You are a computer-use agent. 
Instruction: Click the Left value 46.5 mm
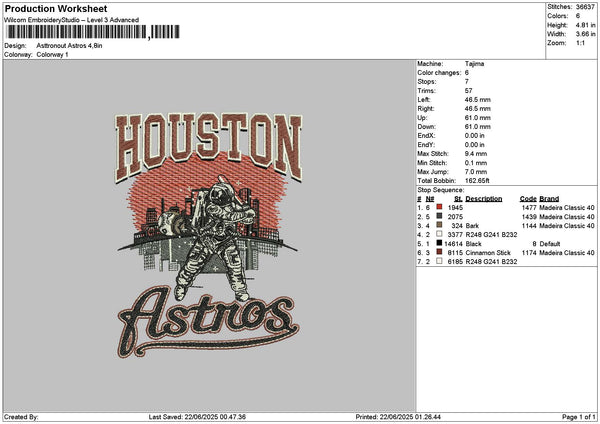coord(478,99)
